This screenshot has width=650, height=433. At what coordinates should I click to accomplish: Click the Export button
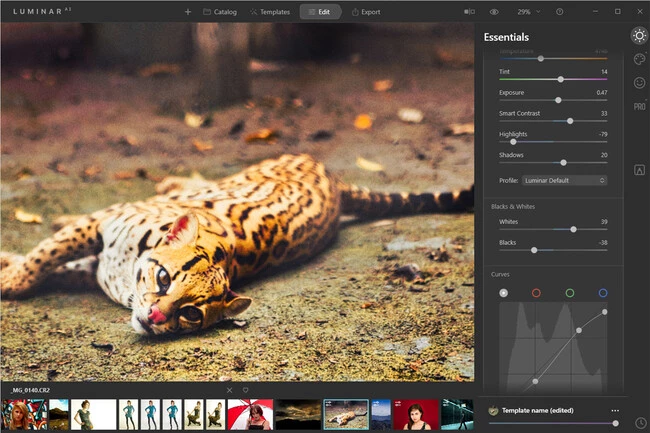364,12
